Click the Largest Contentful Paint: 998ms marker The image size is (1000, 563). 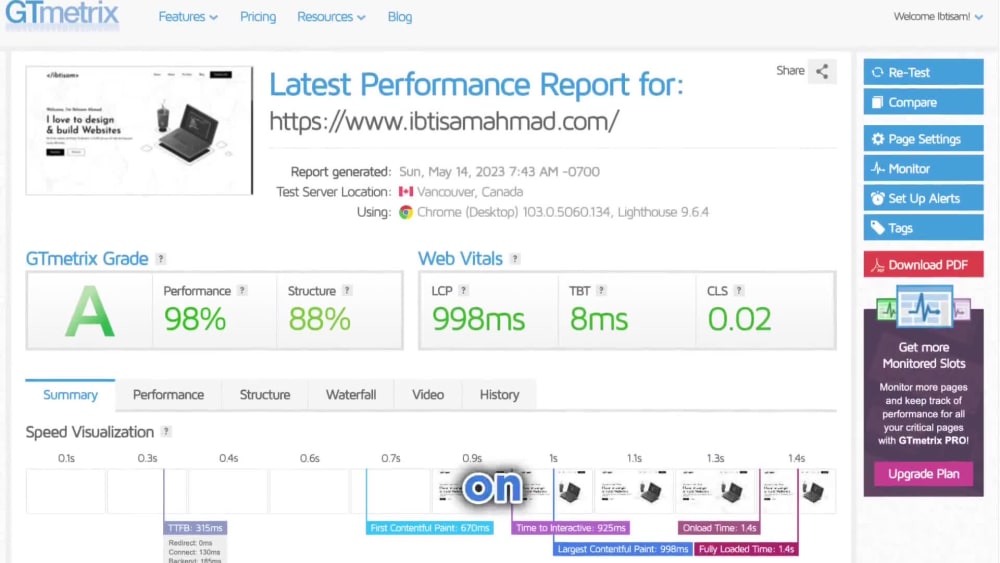coord(622,549)
